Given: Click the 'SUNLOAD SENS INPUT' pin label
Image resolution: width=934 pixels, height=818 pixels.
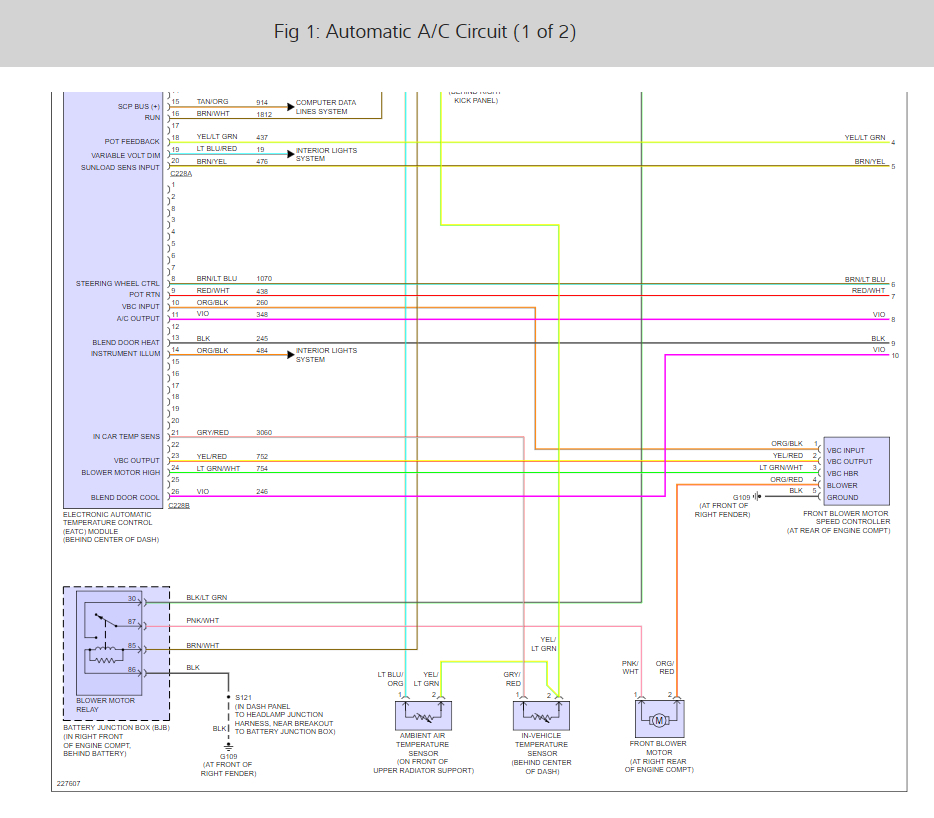Looking at the screenshot, I should [120, 167].
